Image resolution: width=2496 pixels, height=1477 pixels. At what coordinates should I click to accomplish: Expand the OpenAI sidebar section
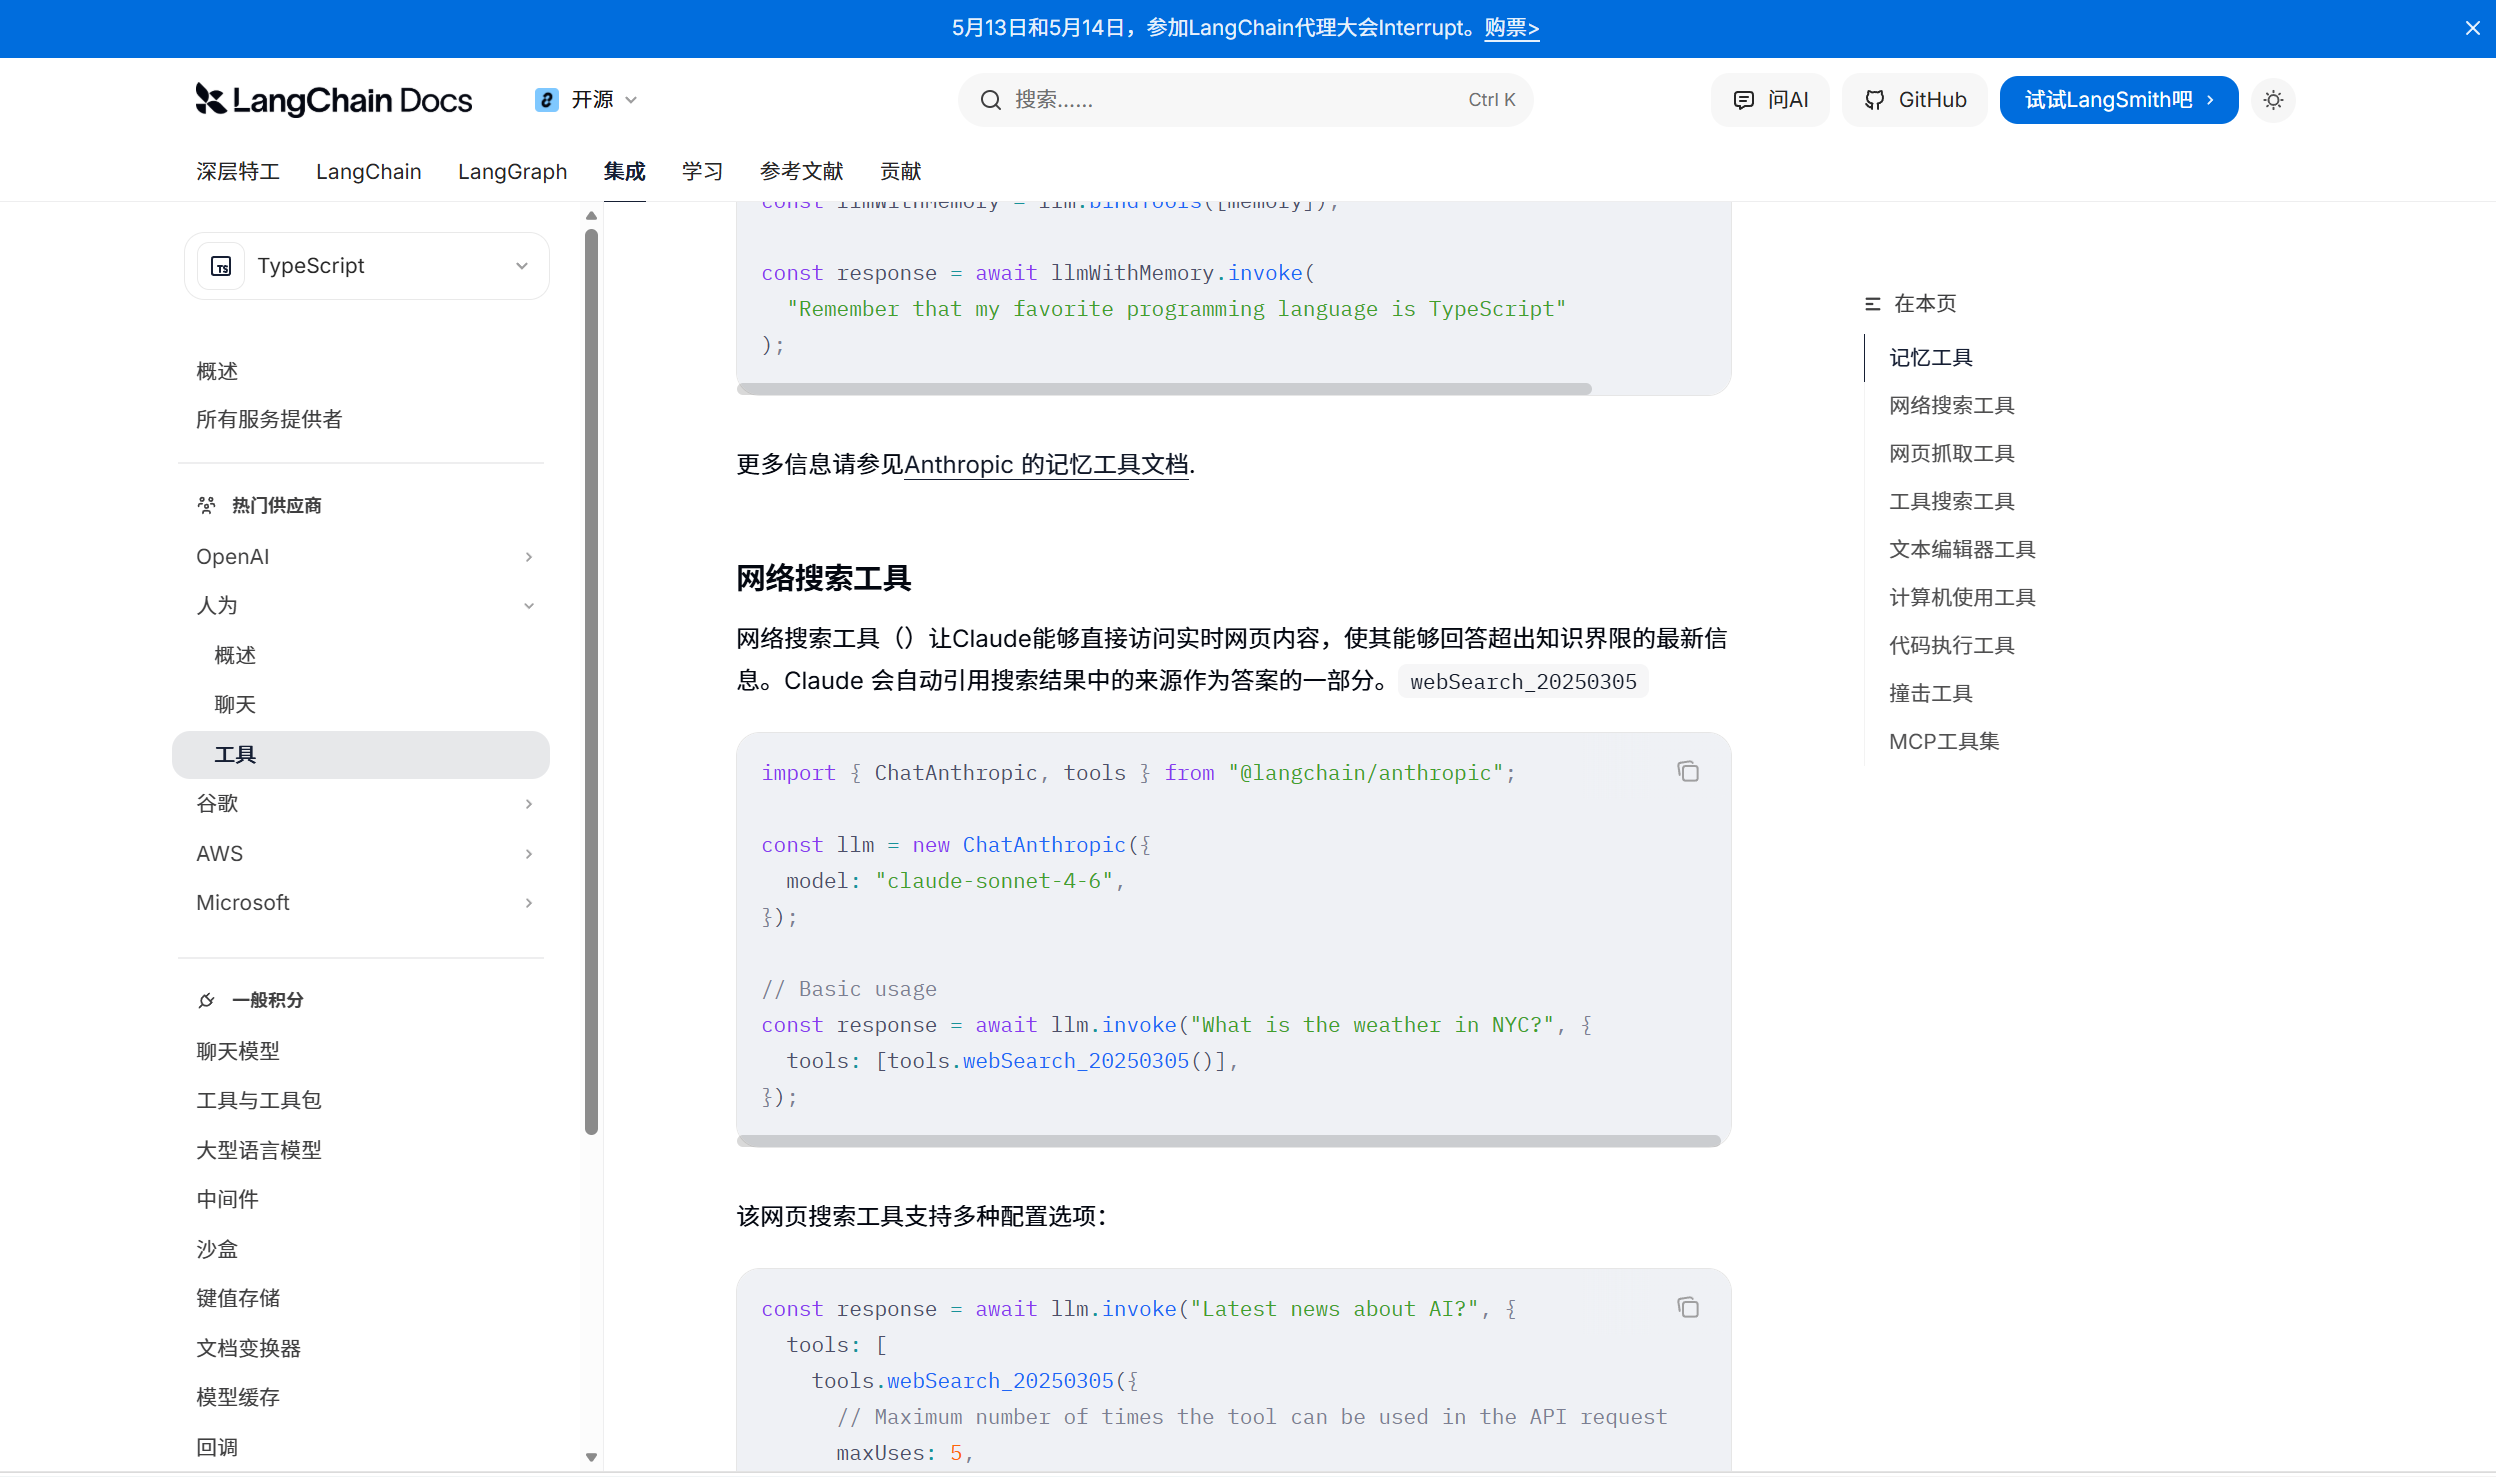528,557
